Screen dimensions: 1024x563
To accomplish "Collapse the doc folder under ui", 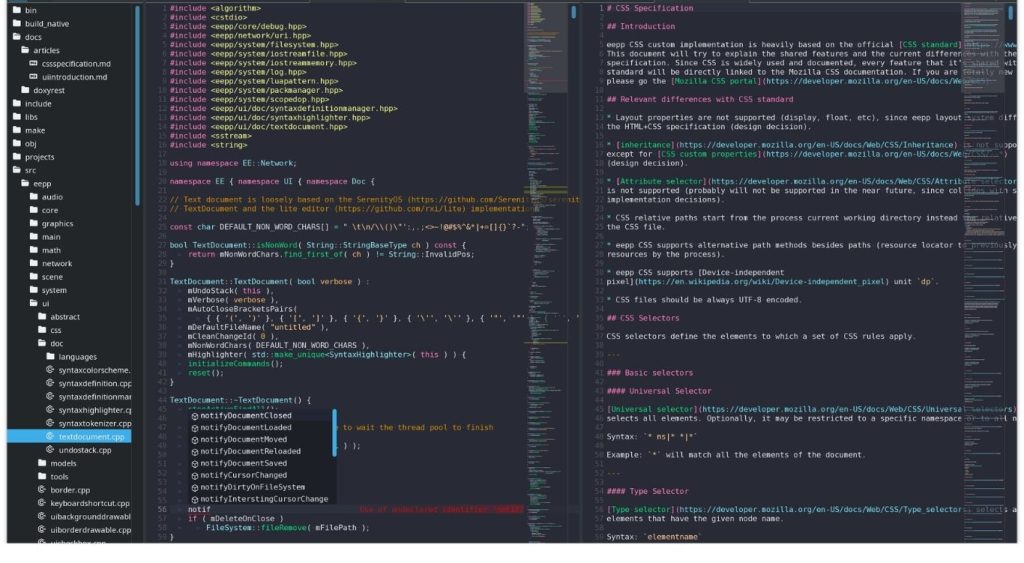I will click(x=42, y=343).
